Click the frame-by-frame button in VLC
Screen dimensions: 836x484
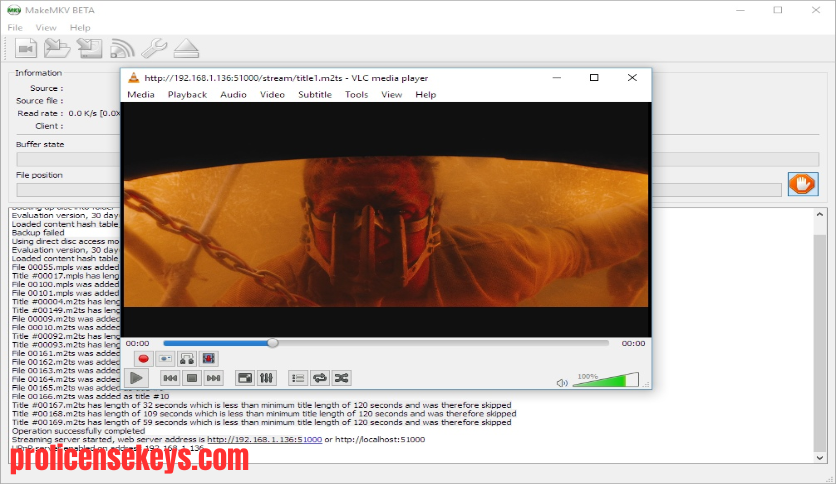208,359
